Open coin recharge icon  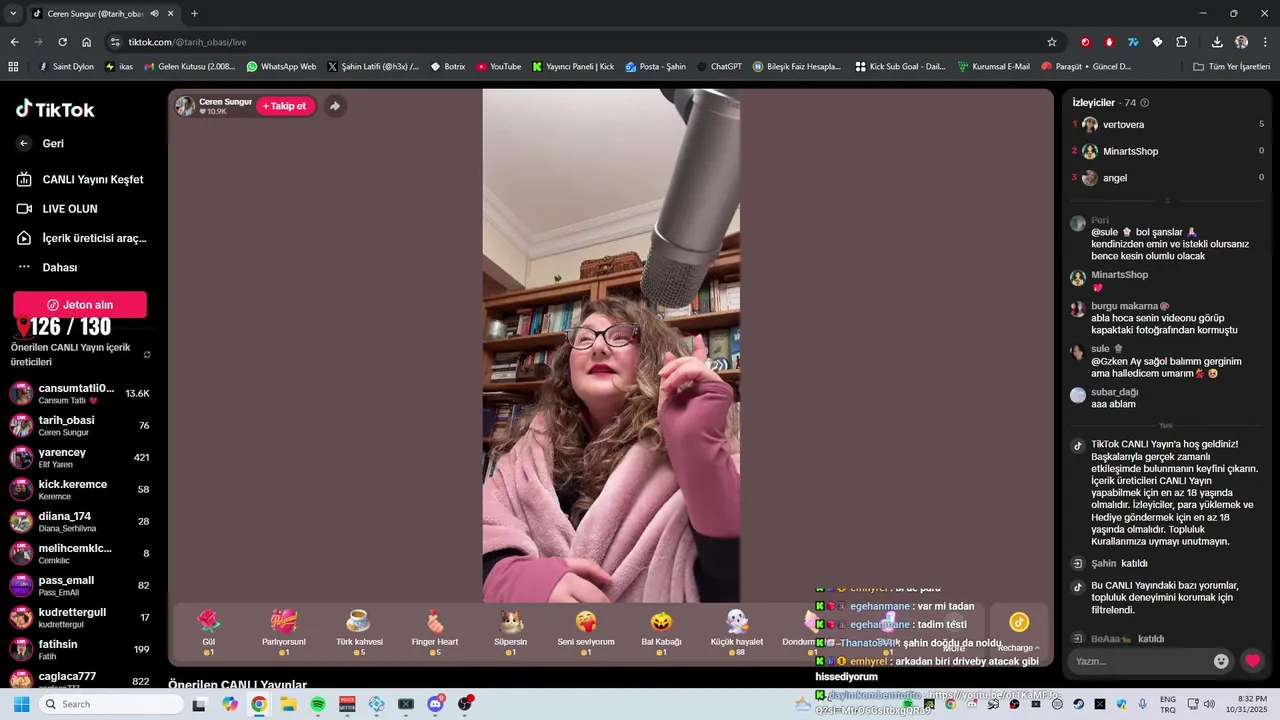point(1019,622)
